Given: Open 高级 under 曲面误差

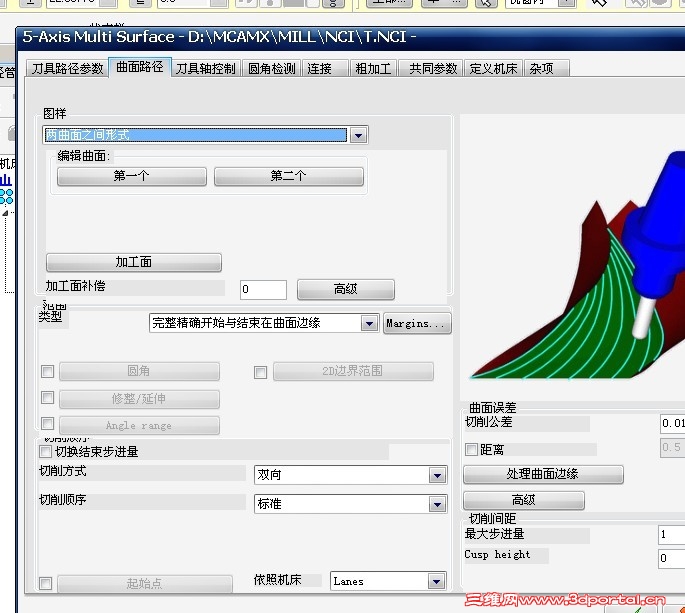Looking at the screenshot, I should [524, 500].
